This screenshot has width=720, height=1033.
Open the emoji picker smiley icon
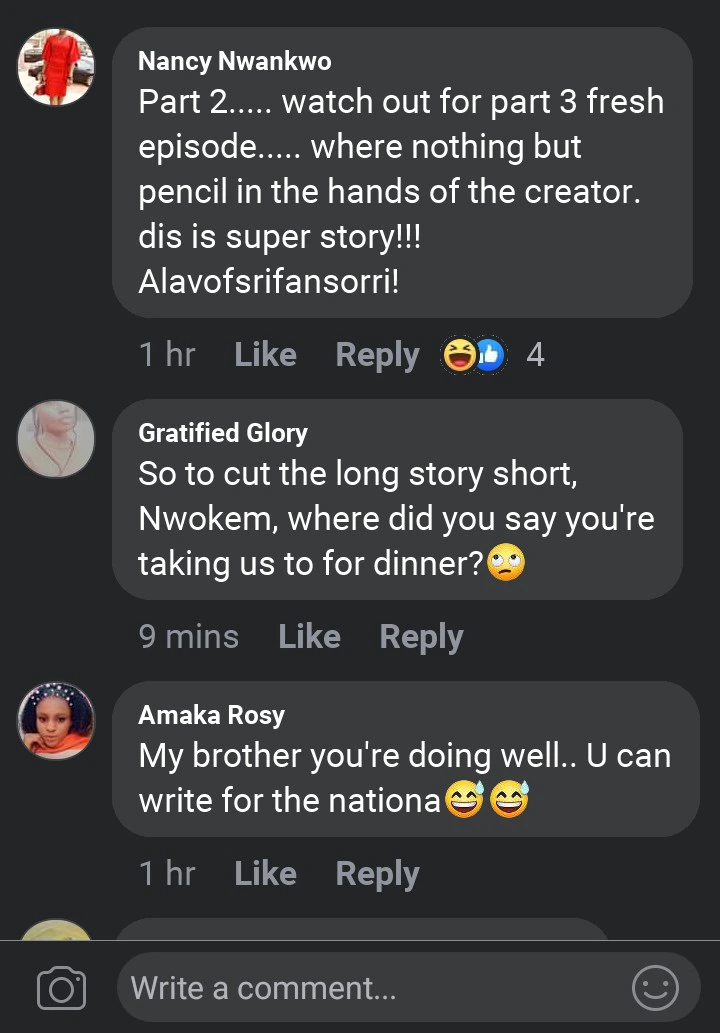[655, 989]
